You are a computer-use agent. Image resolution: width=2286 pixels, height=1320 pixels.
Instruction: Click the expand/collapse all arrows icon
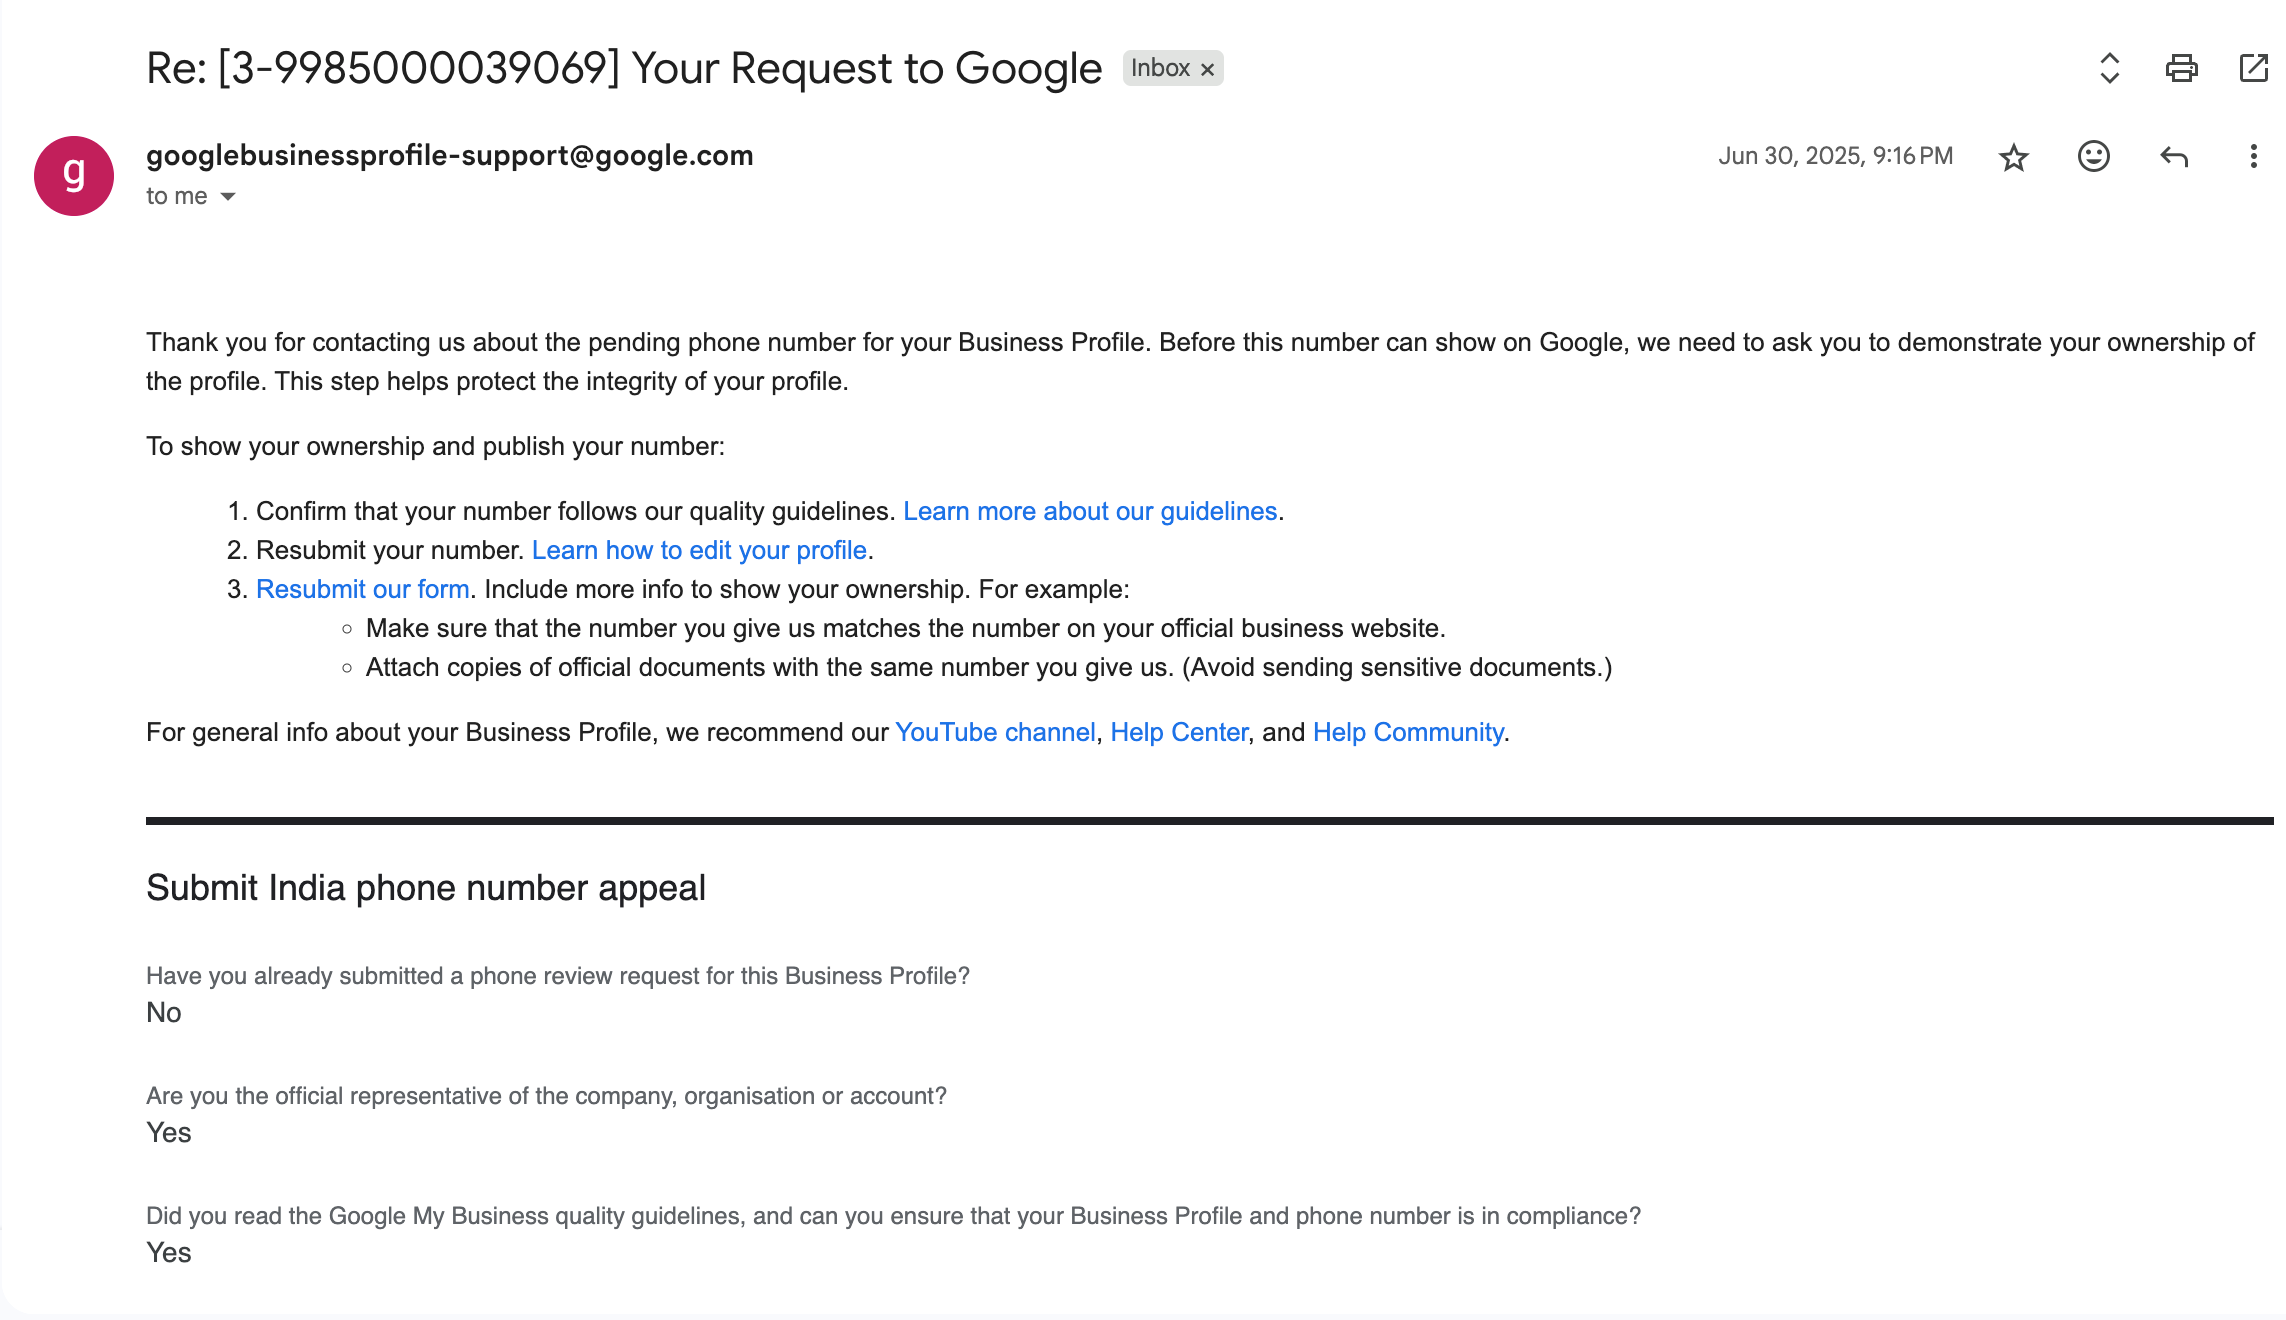point(2109,68)
